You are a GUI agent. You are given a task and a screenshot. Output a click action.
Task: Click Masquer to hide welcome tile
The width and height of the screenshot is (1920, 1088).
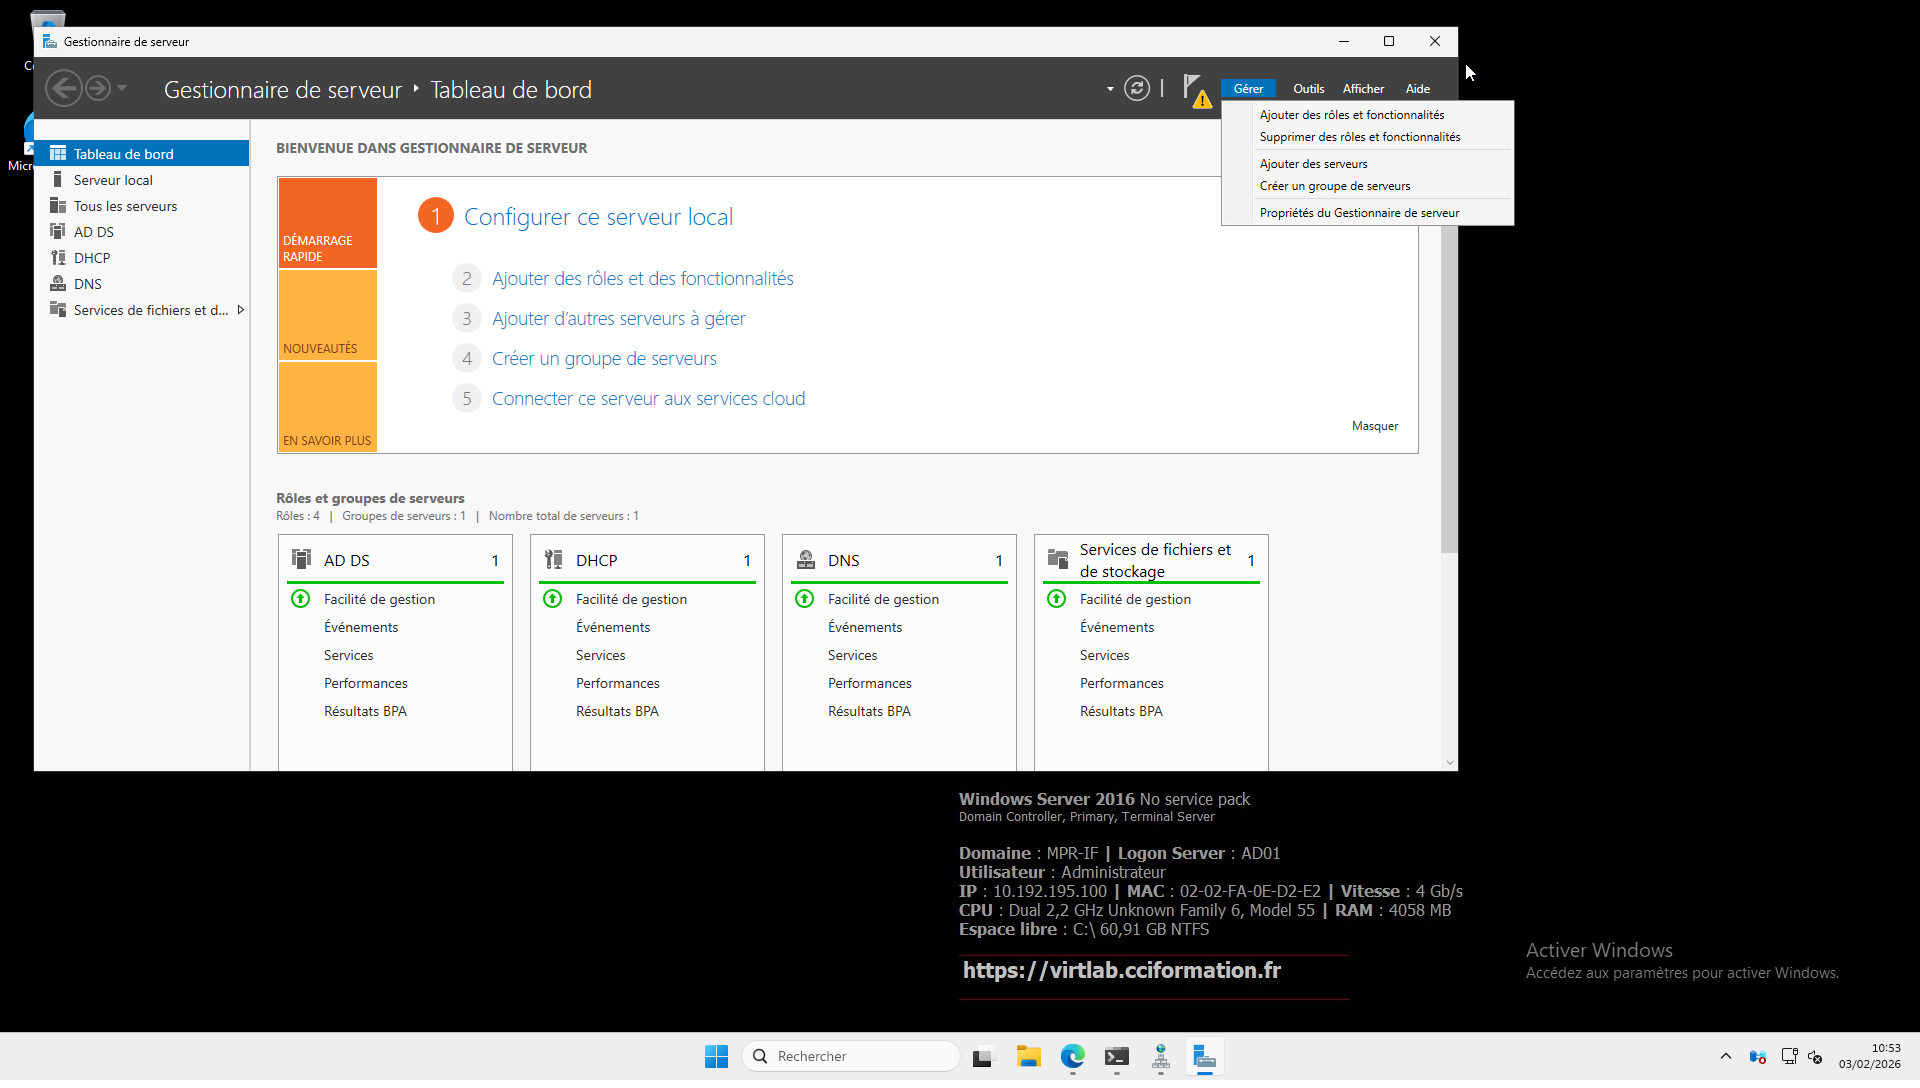coord(1374,426)
